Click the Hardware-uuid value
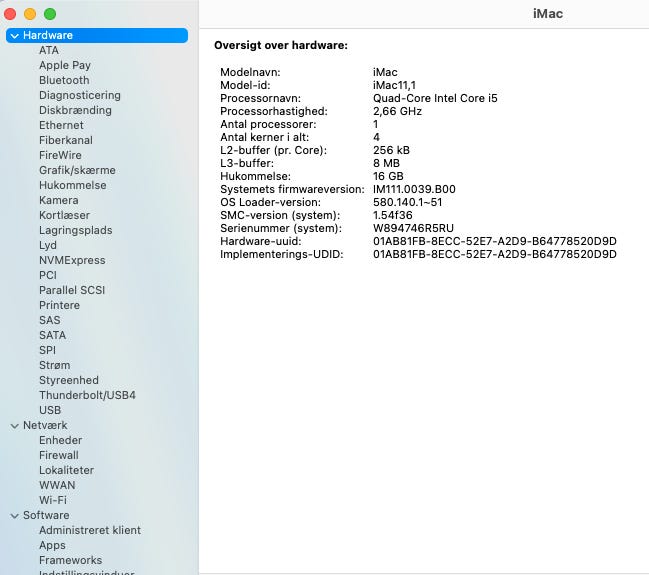 coord(495,241)
